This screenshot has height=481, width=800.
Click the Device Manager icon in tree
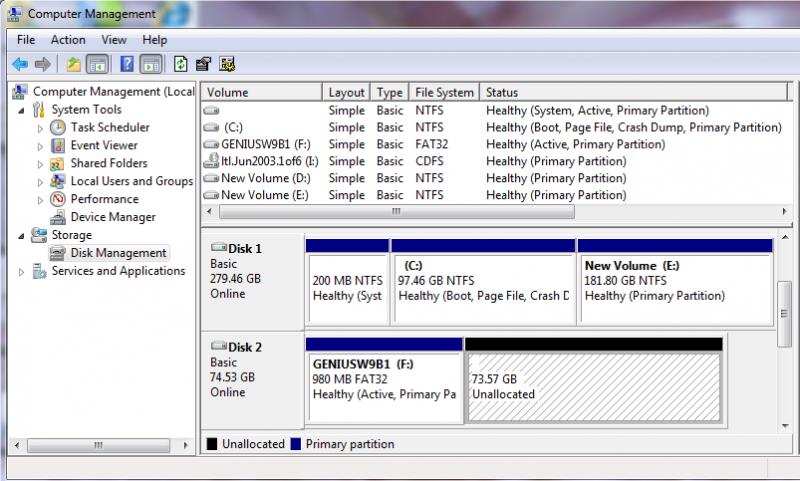tap(58, 217)
